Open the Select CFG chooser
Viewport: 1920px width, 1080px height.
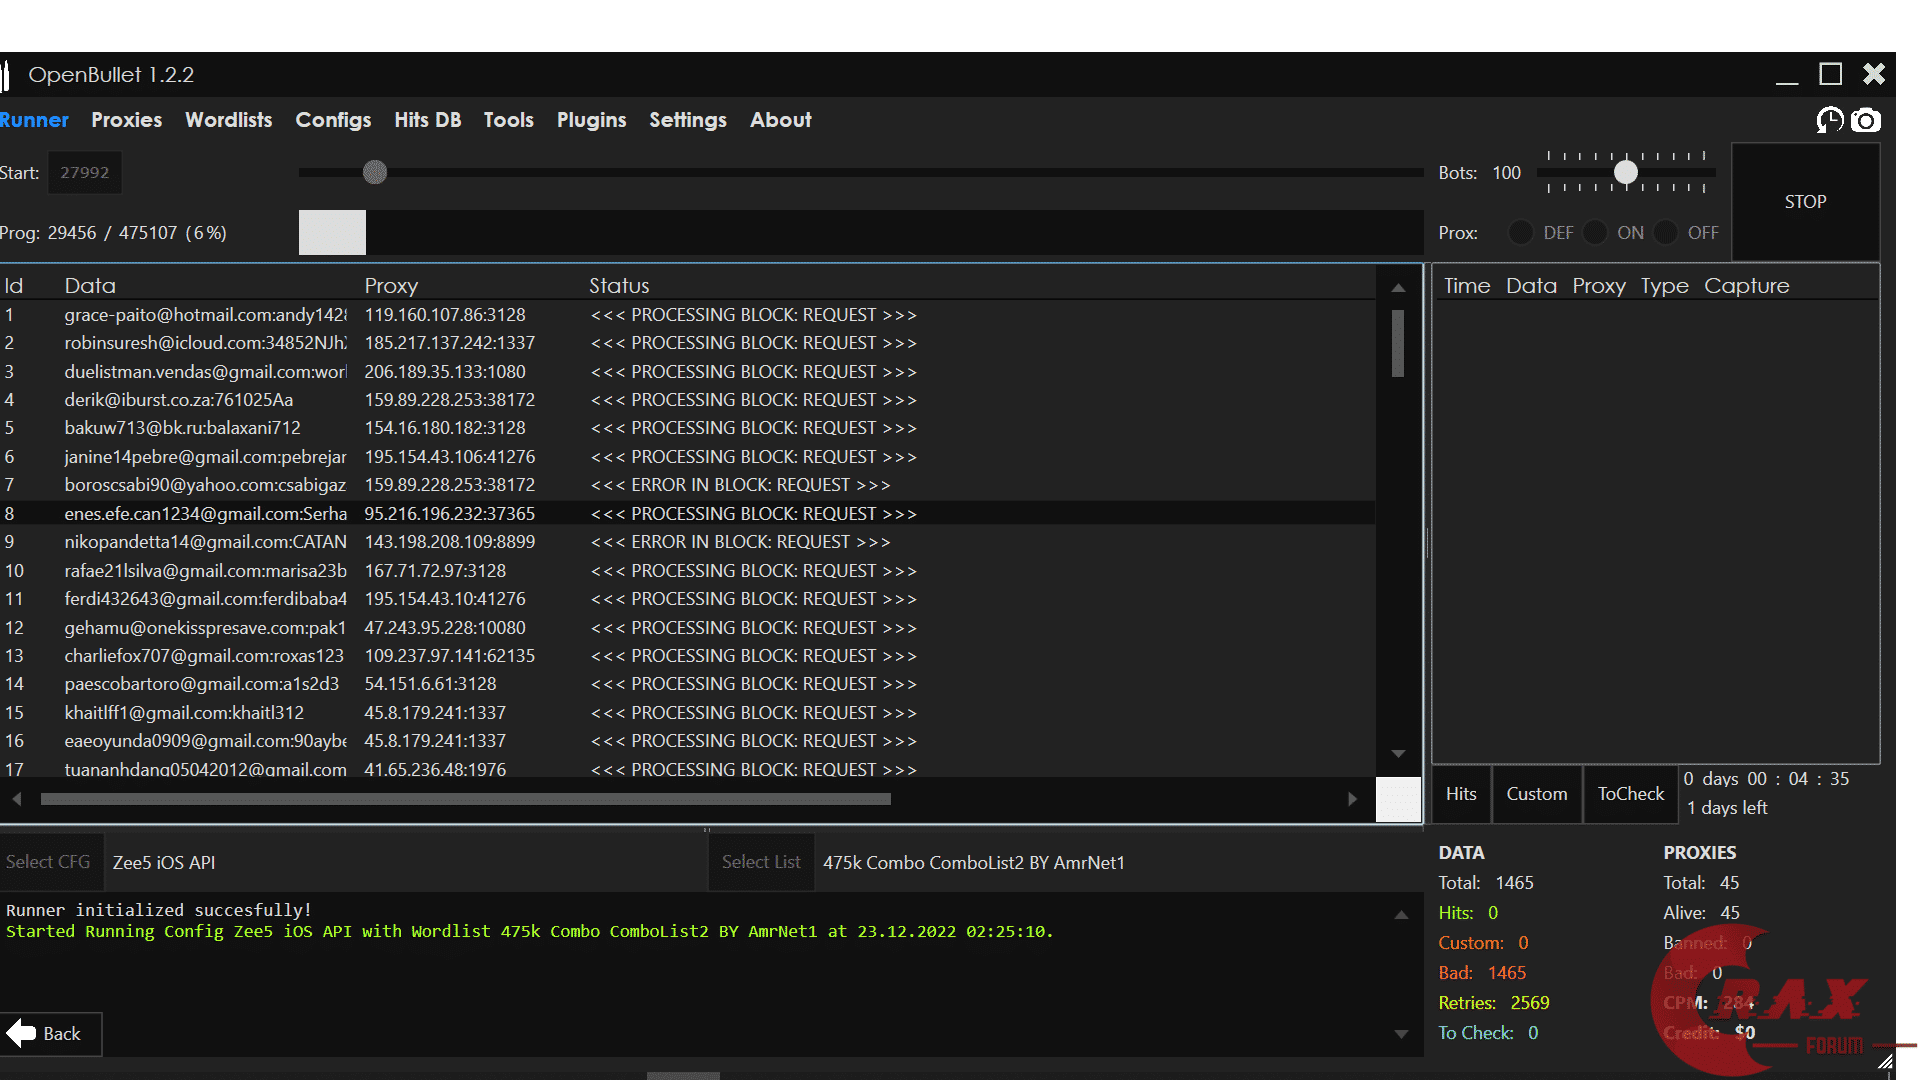pyautogui.click(x=48, y=862)
